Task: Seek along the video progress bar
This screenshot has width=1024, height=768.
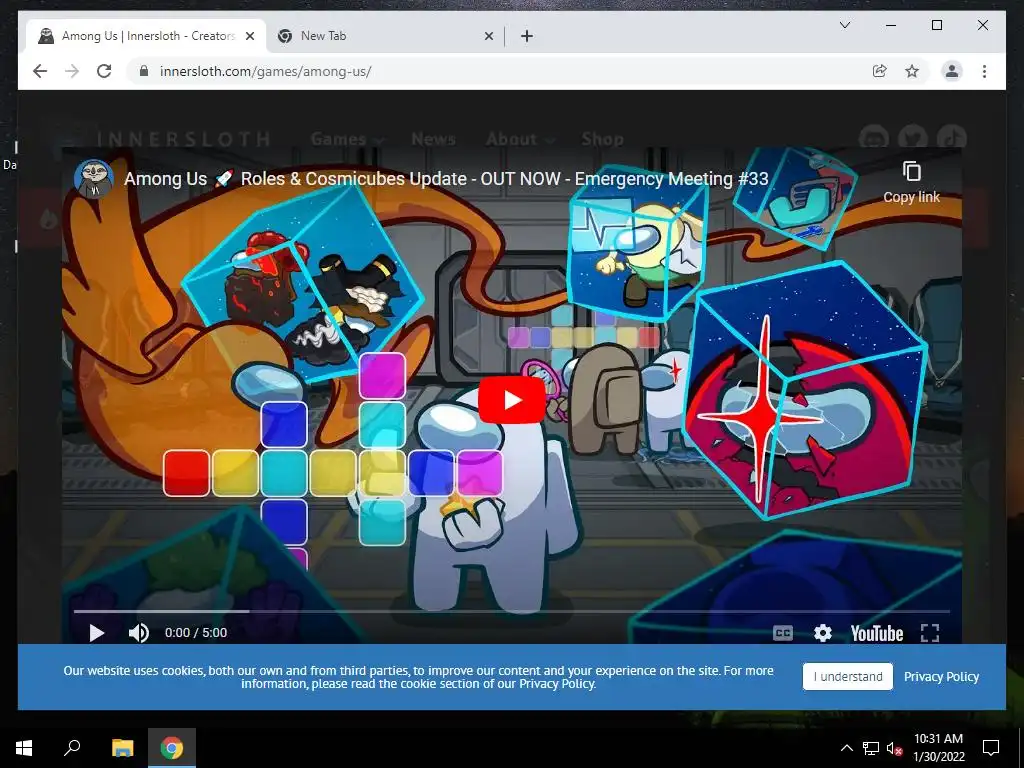Action: click(x=512, y=611)
